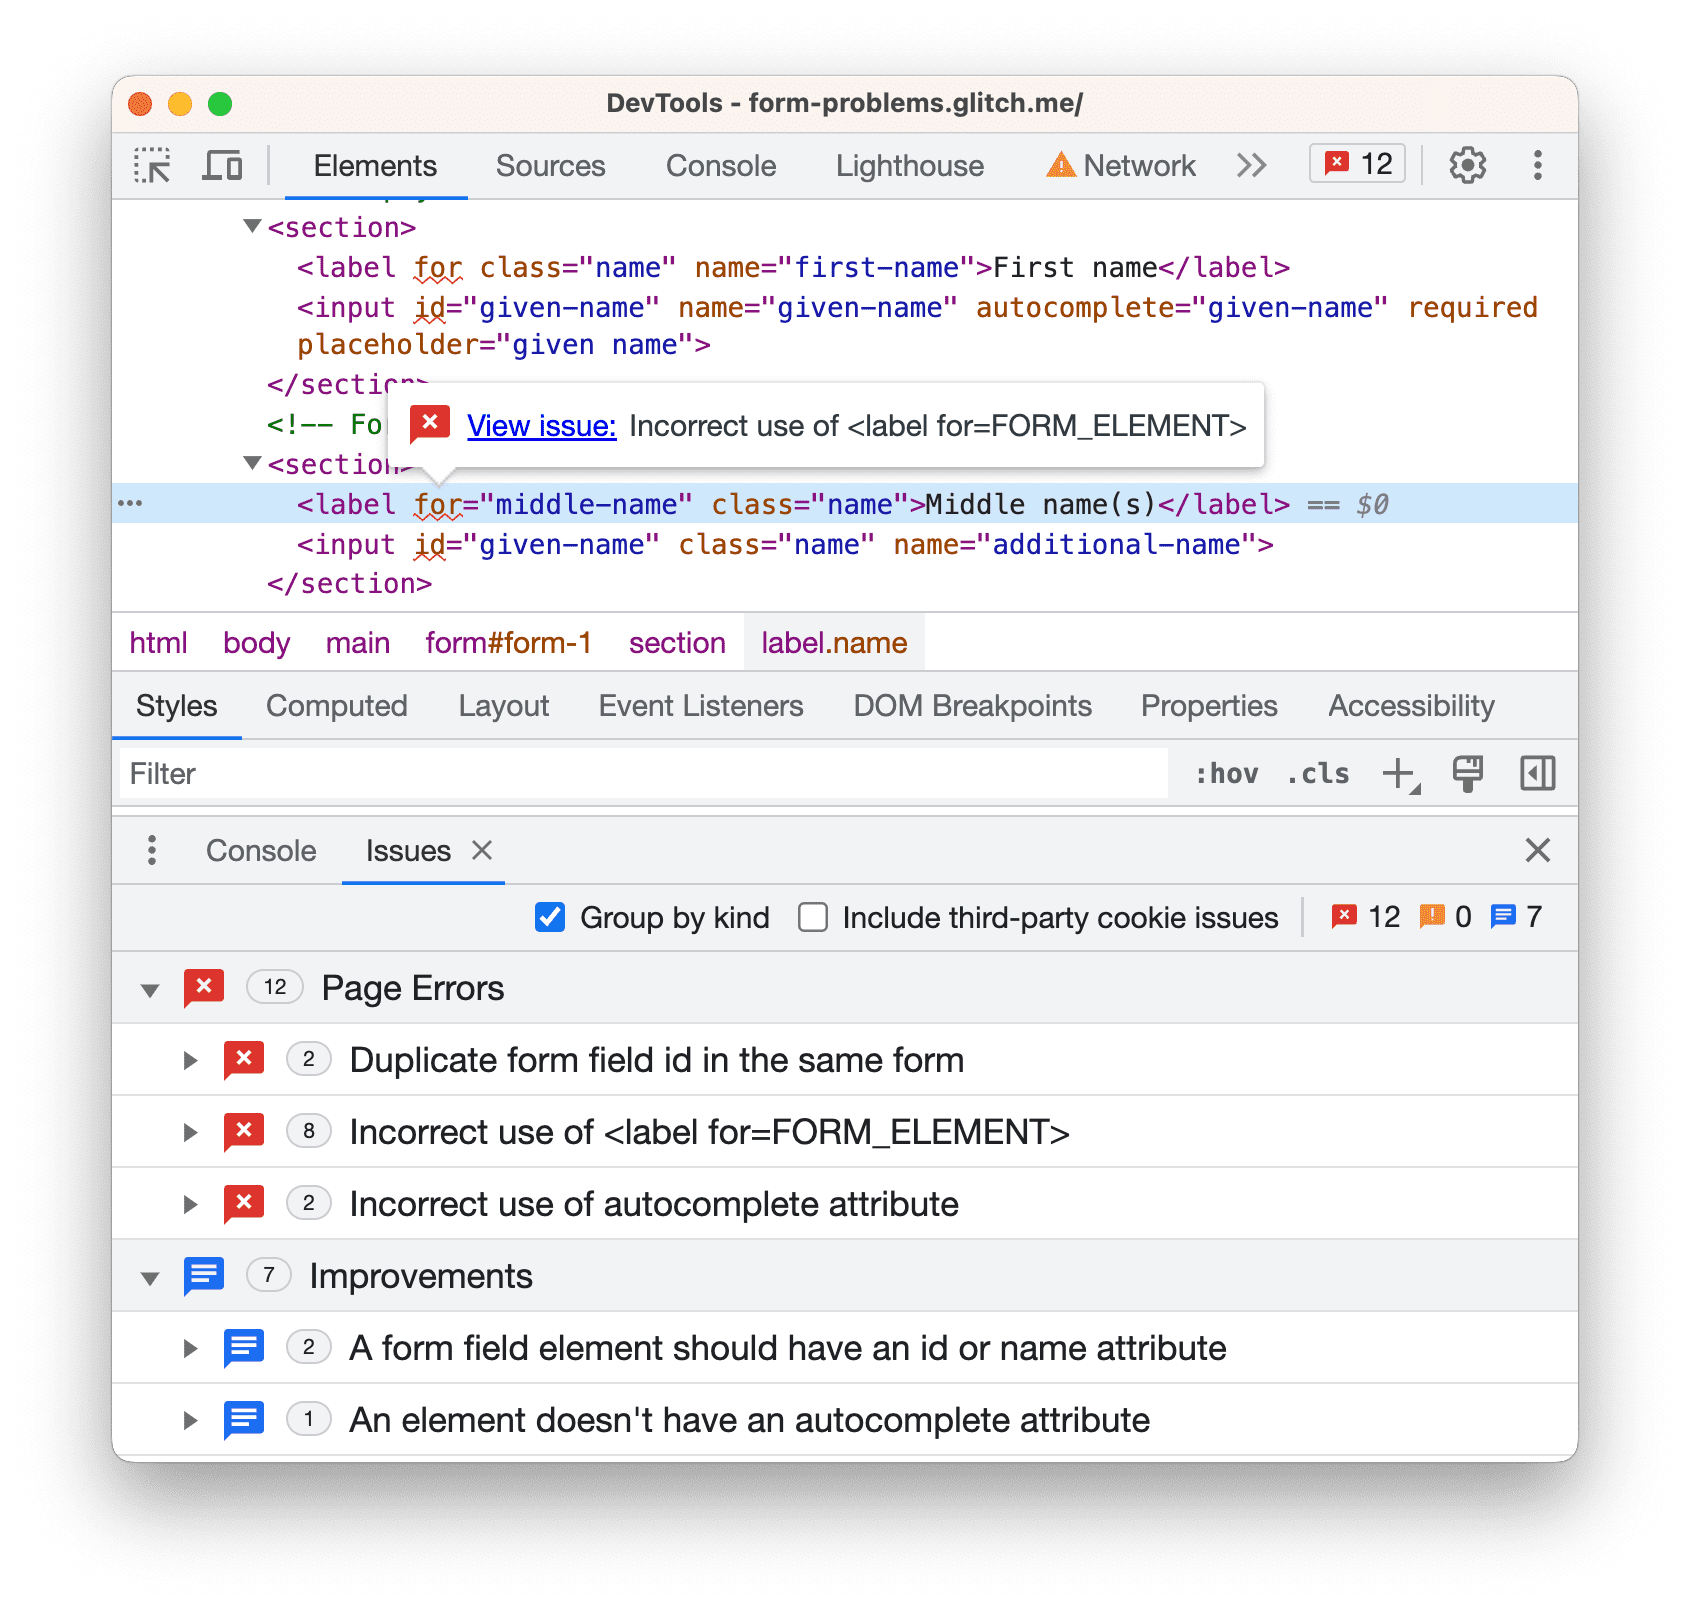Open the customize DevTools three-dot menu

(x=1537, y=165)
